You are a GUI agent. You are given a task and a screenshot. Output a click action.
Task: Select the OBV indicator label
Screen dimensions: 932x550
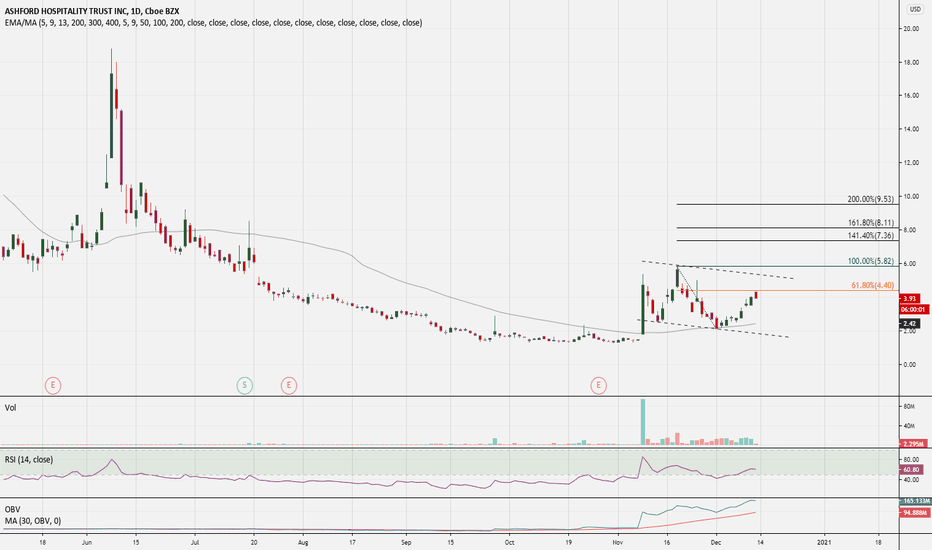click(12, 510)
